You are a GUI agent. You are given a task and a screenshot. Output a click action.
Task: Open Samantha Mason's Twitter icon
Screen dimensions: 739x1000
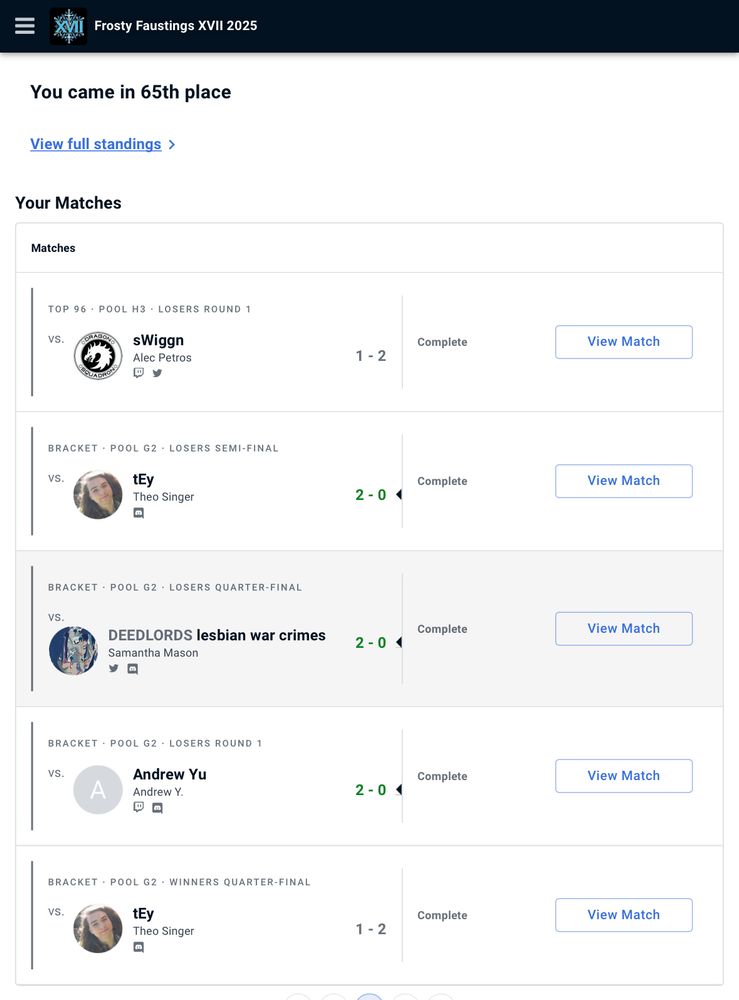tap(114, 669)
